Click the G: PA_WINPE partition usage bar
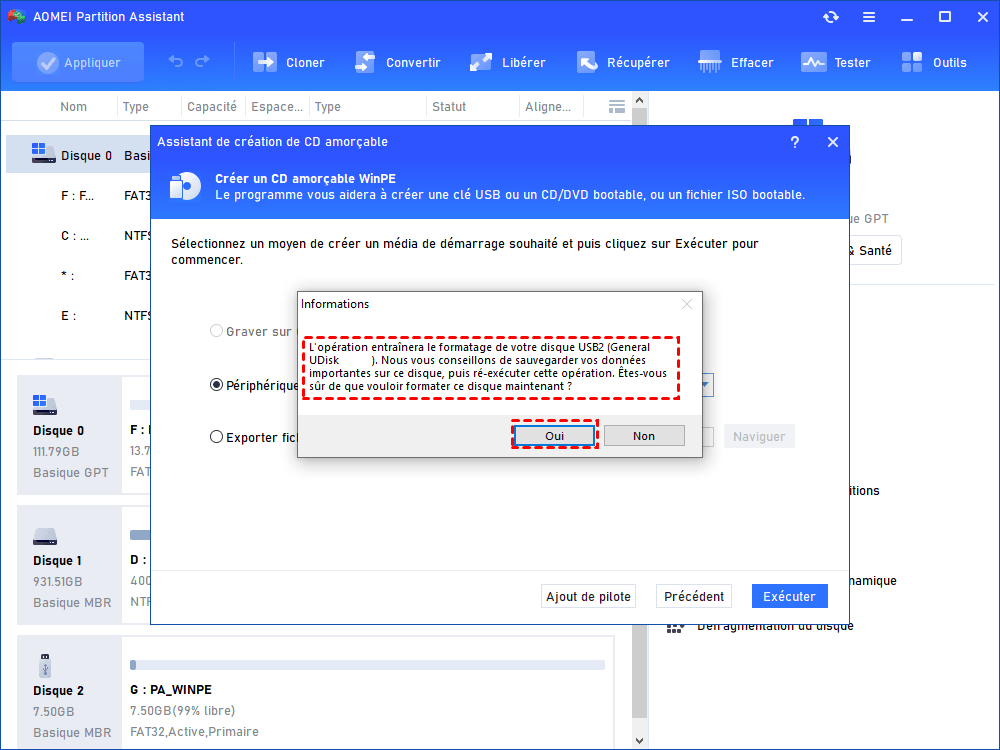 [367, 665]
